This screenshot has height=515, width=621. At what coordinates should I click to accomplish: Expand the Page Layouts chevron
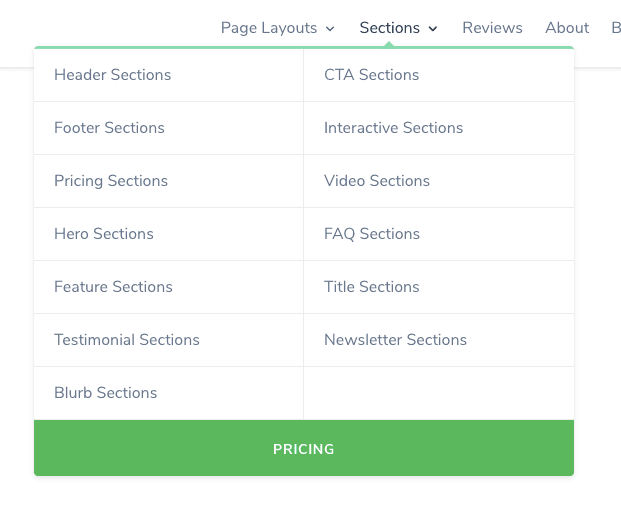[330, 29]
